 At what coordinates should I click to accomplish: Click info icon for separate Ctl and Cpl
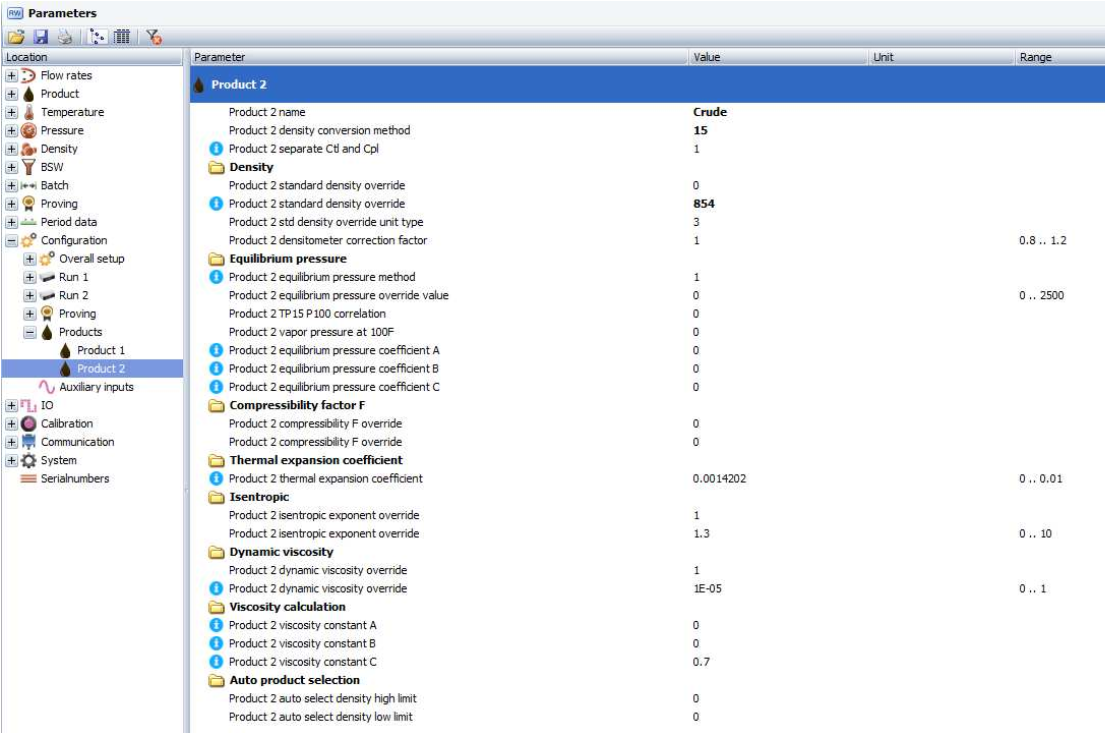tap(216, 149)
